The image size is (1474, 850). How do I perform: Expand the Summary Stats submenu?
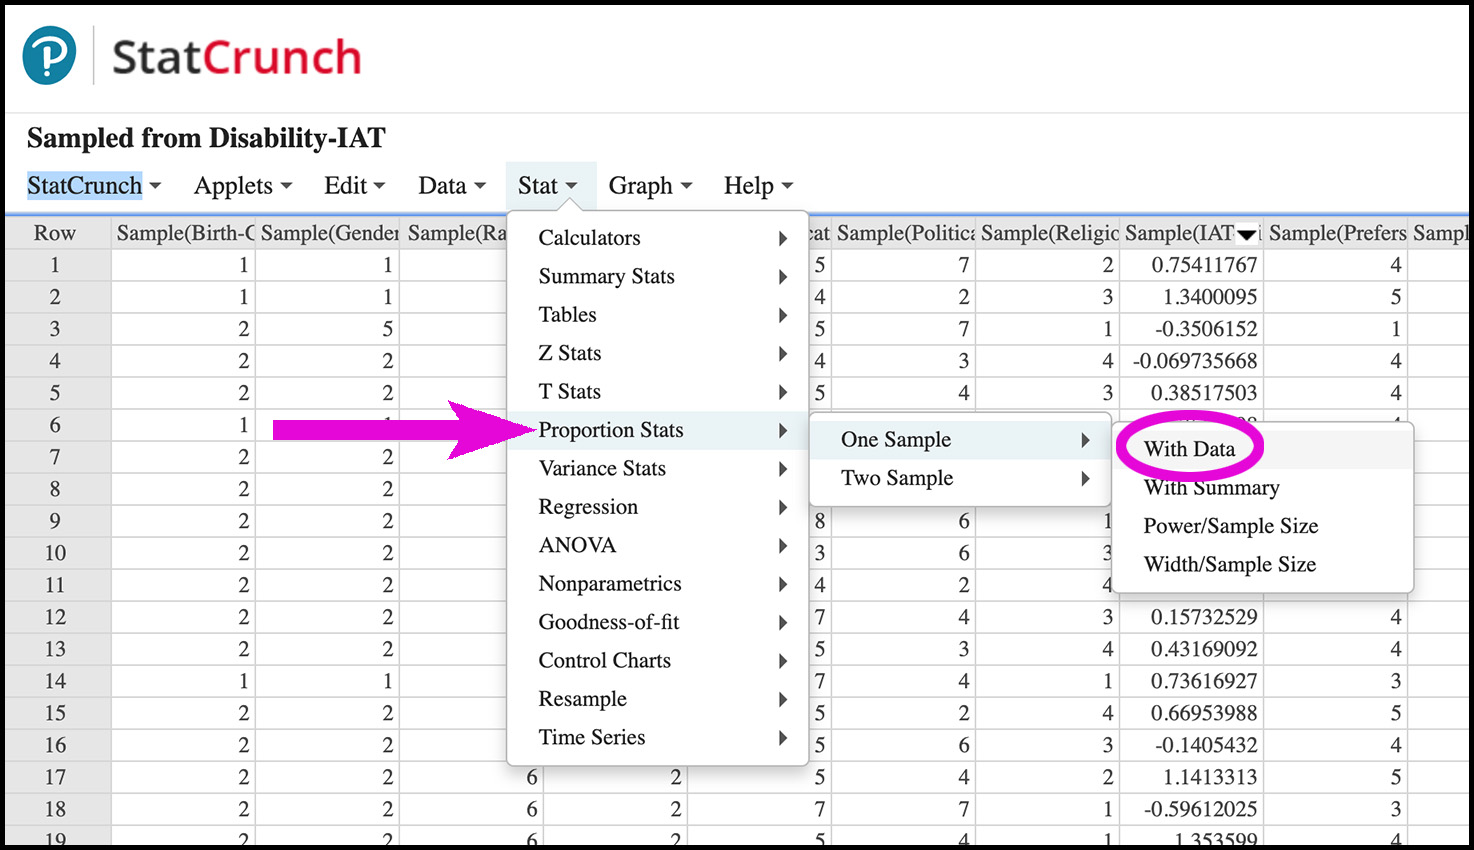(658, 276)
